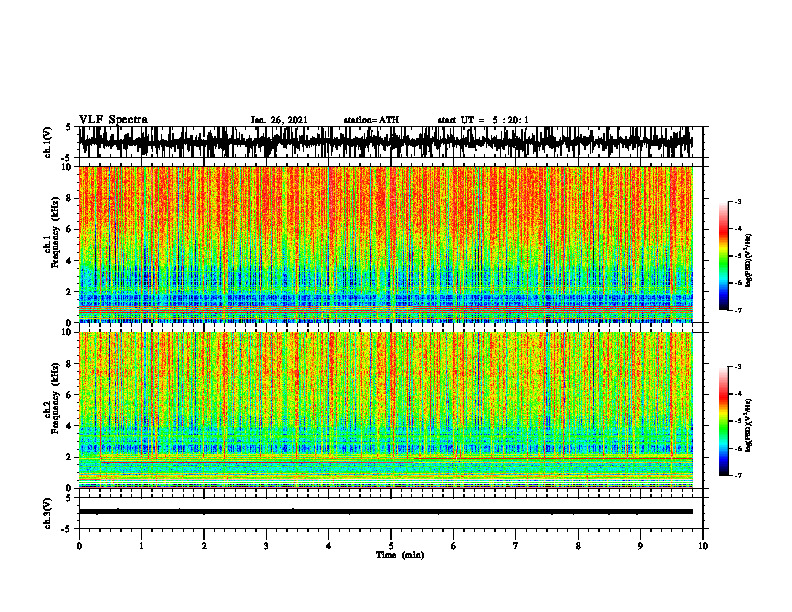Click time axis tick label "3"
The height and width of the screenshot is (612, 792).
tap(266, 546)
